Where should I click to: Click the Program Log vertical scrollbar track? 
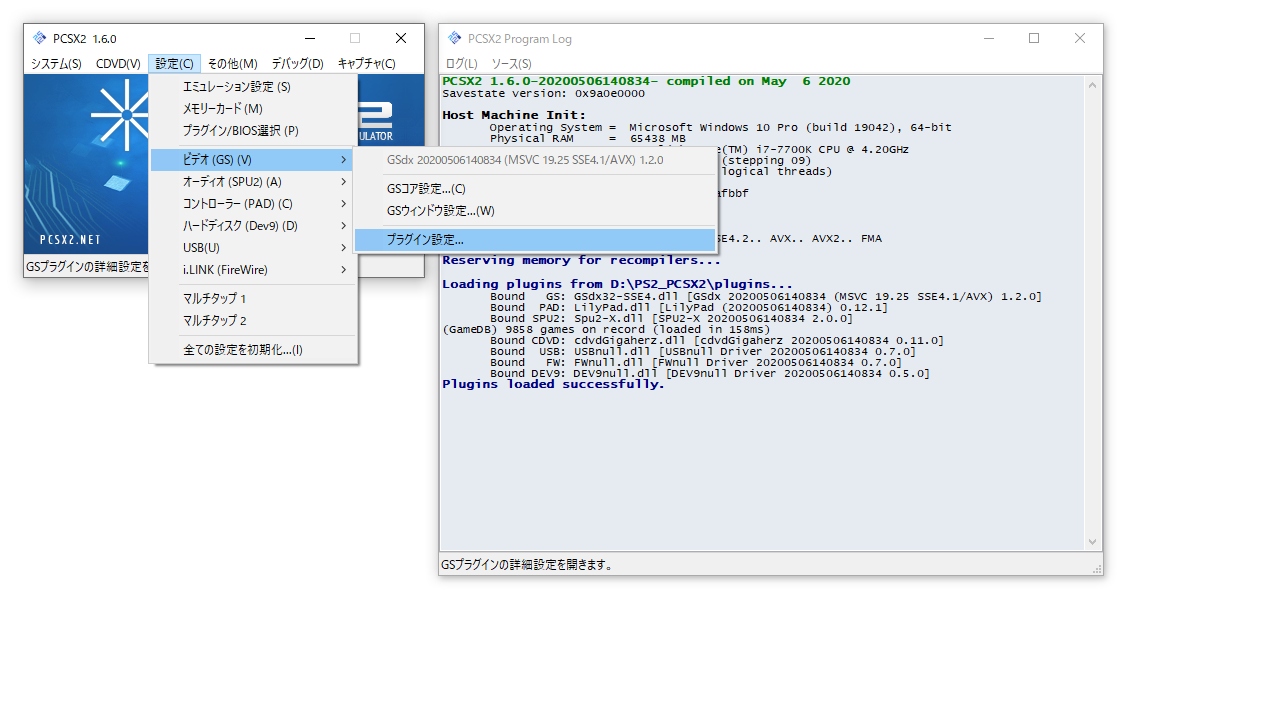(x=1092, y=314)
